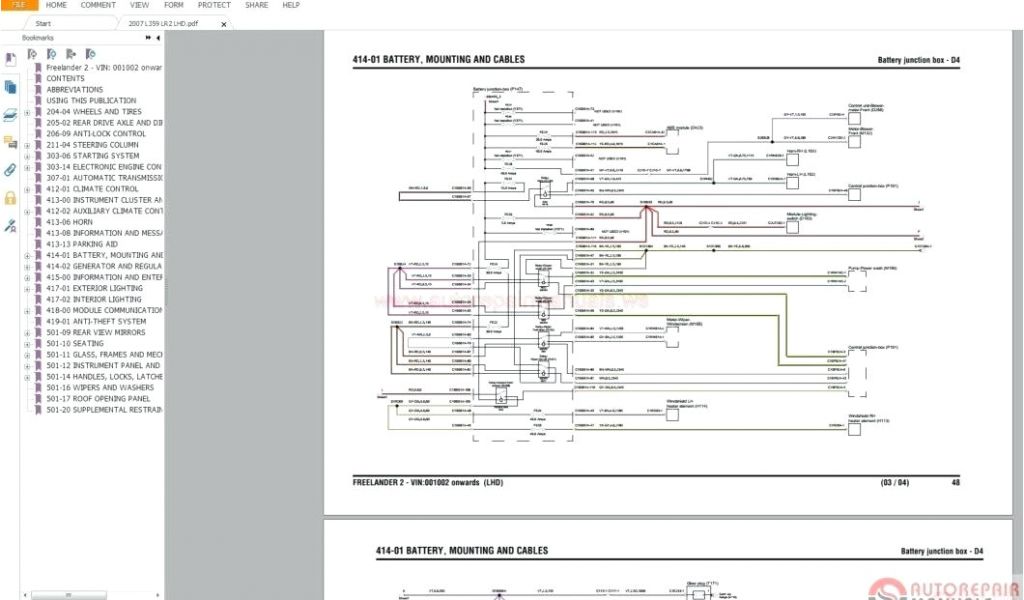Jump to the CONTENTS bookmark
This screenshot has height=600, width=1024.
(x=65, y=78)
